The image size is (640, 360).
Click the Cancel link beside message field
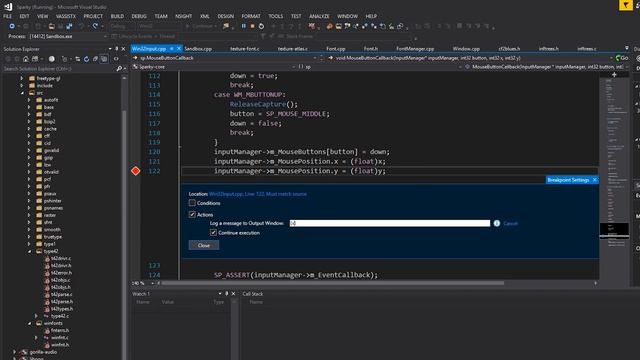point(510,224)
